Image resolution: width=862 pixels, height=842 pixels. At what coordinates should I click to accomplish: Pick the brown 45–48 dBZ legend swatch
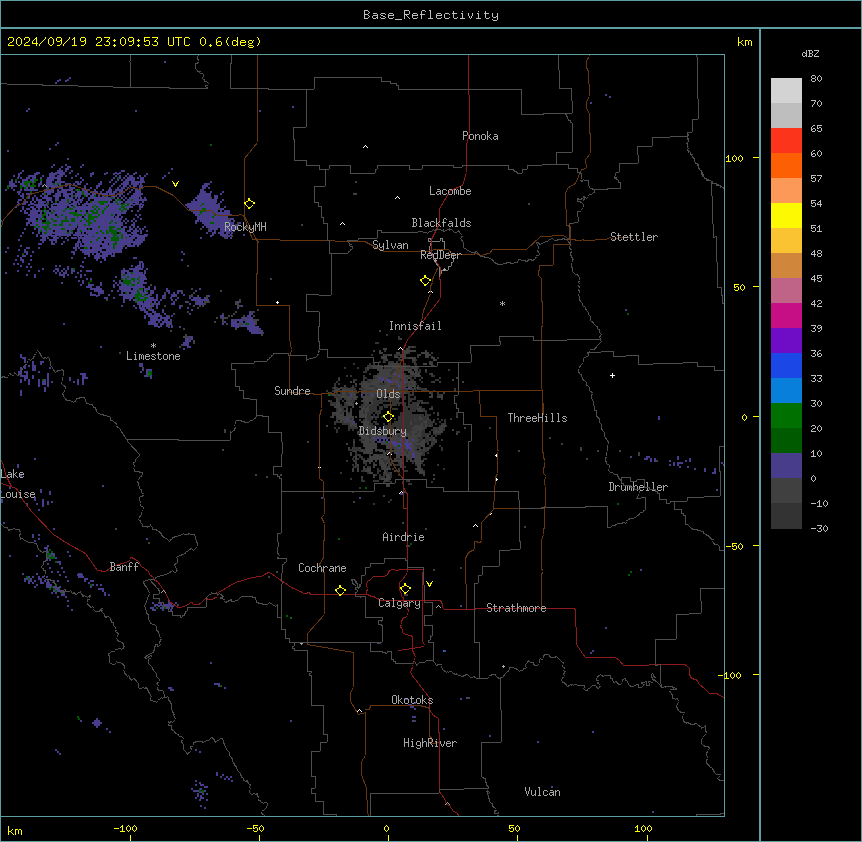pos(786,265)
